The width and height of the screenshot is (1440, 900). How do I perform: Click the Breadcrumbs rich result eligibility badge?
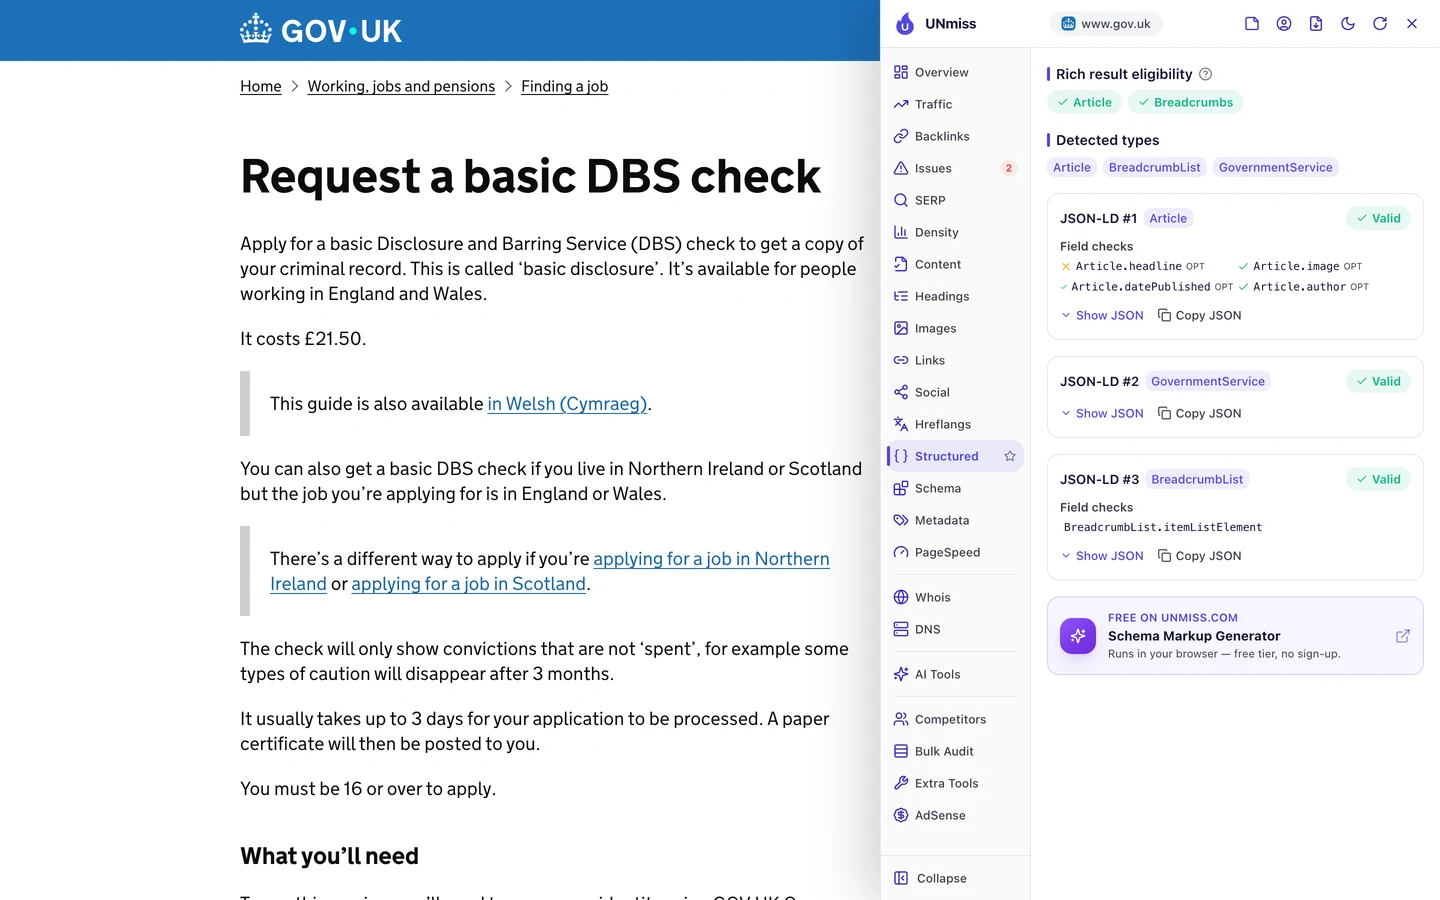click(x=1185, y=102)
